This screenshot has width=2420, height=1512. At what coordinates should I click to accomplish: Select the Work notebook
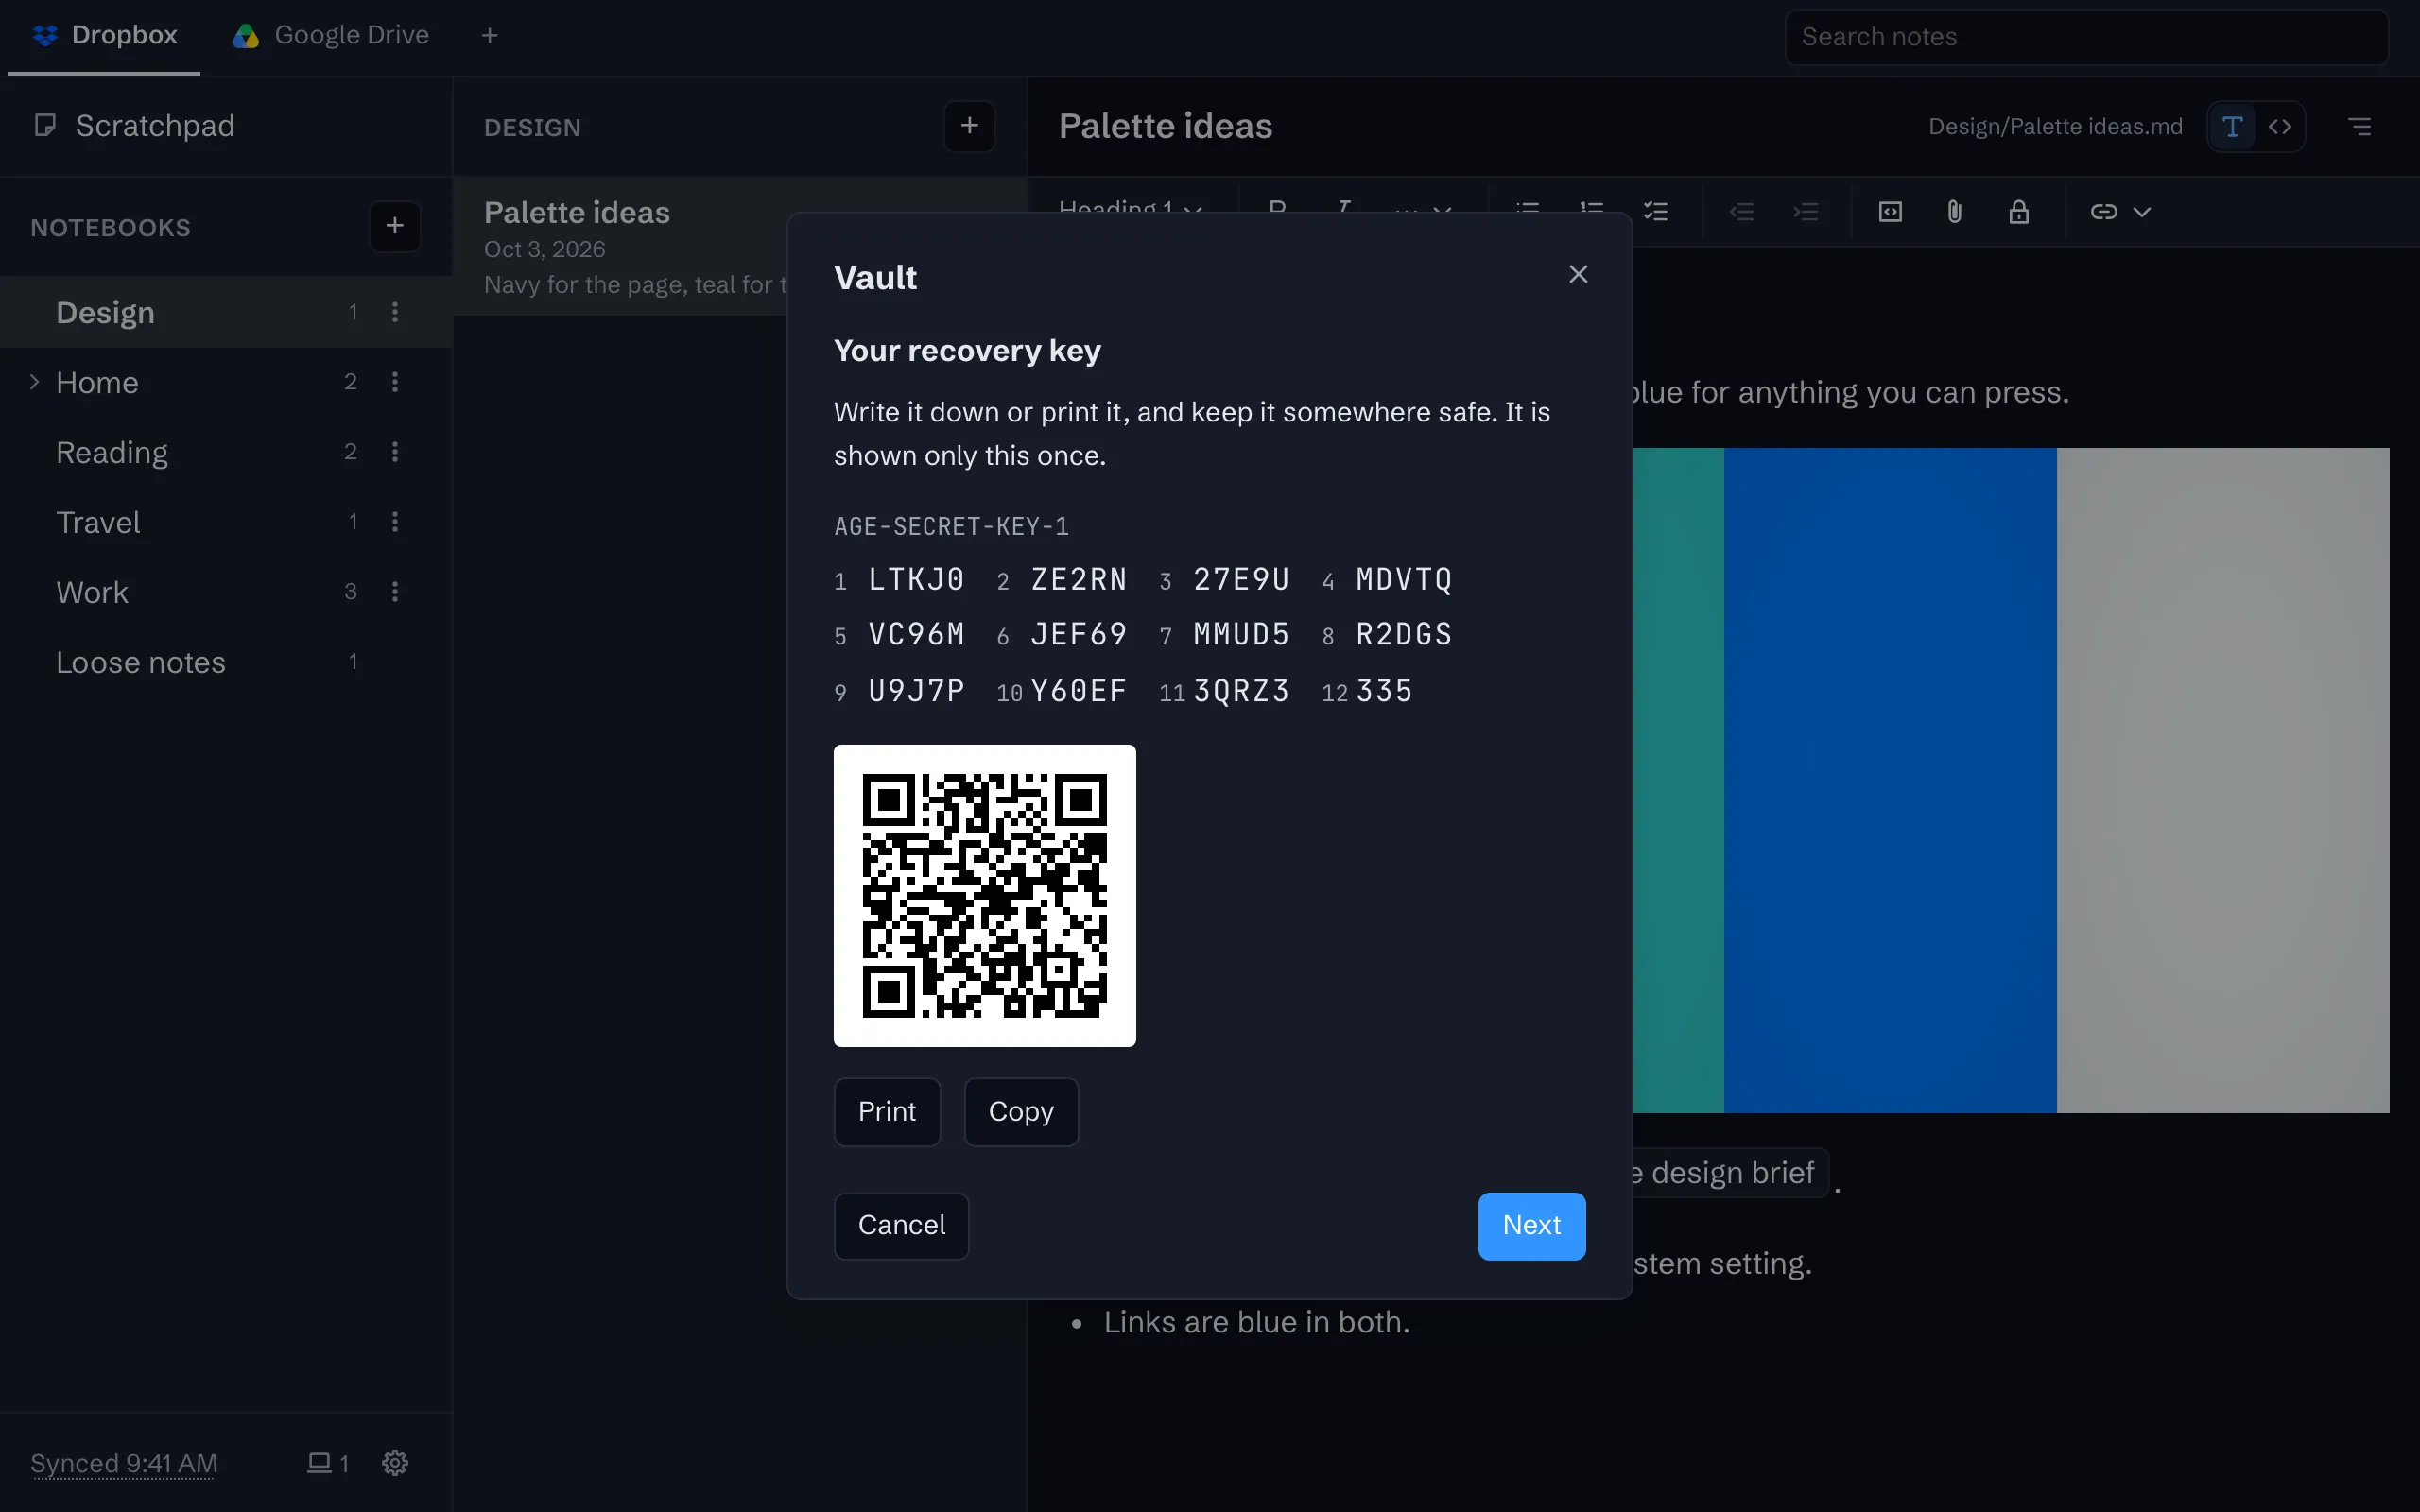pyautogui.click(x=226, y=592)
